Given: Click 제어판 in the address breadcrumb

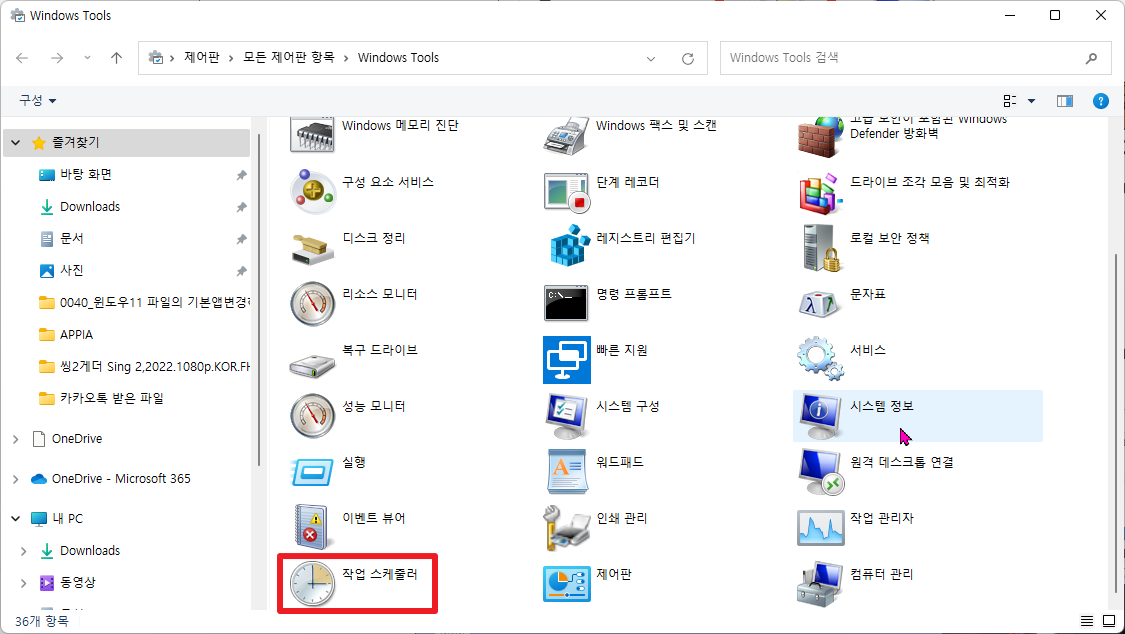Looking at the screenshot, I should (x=202, y=57).
